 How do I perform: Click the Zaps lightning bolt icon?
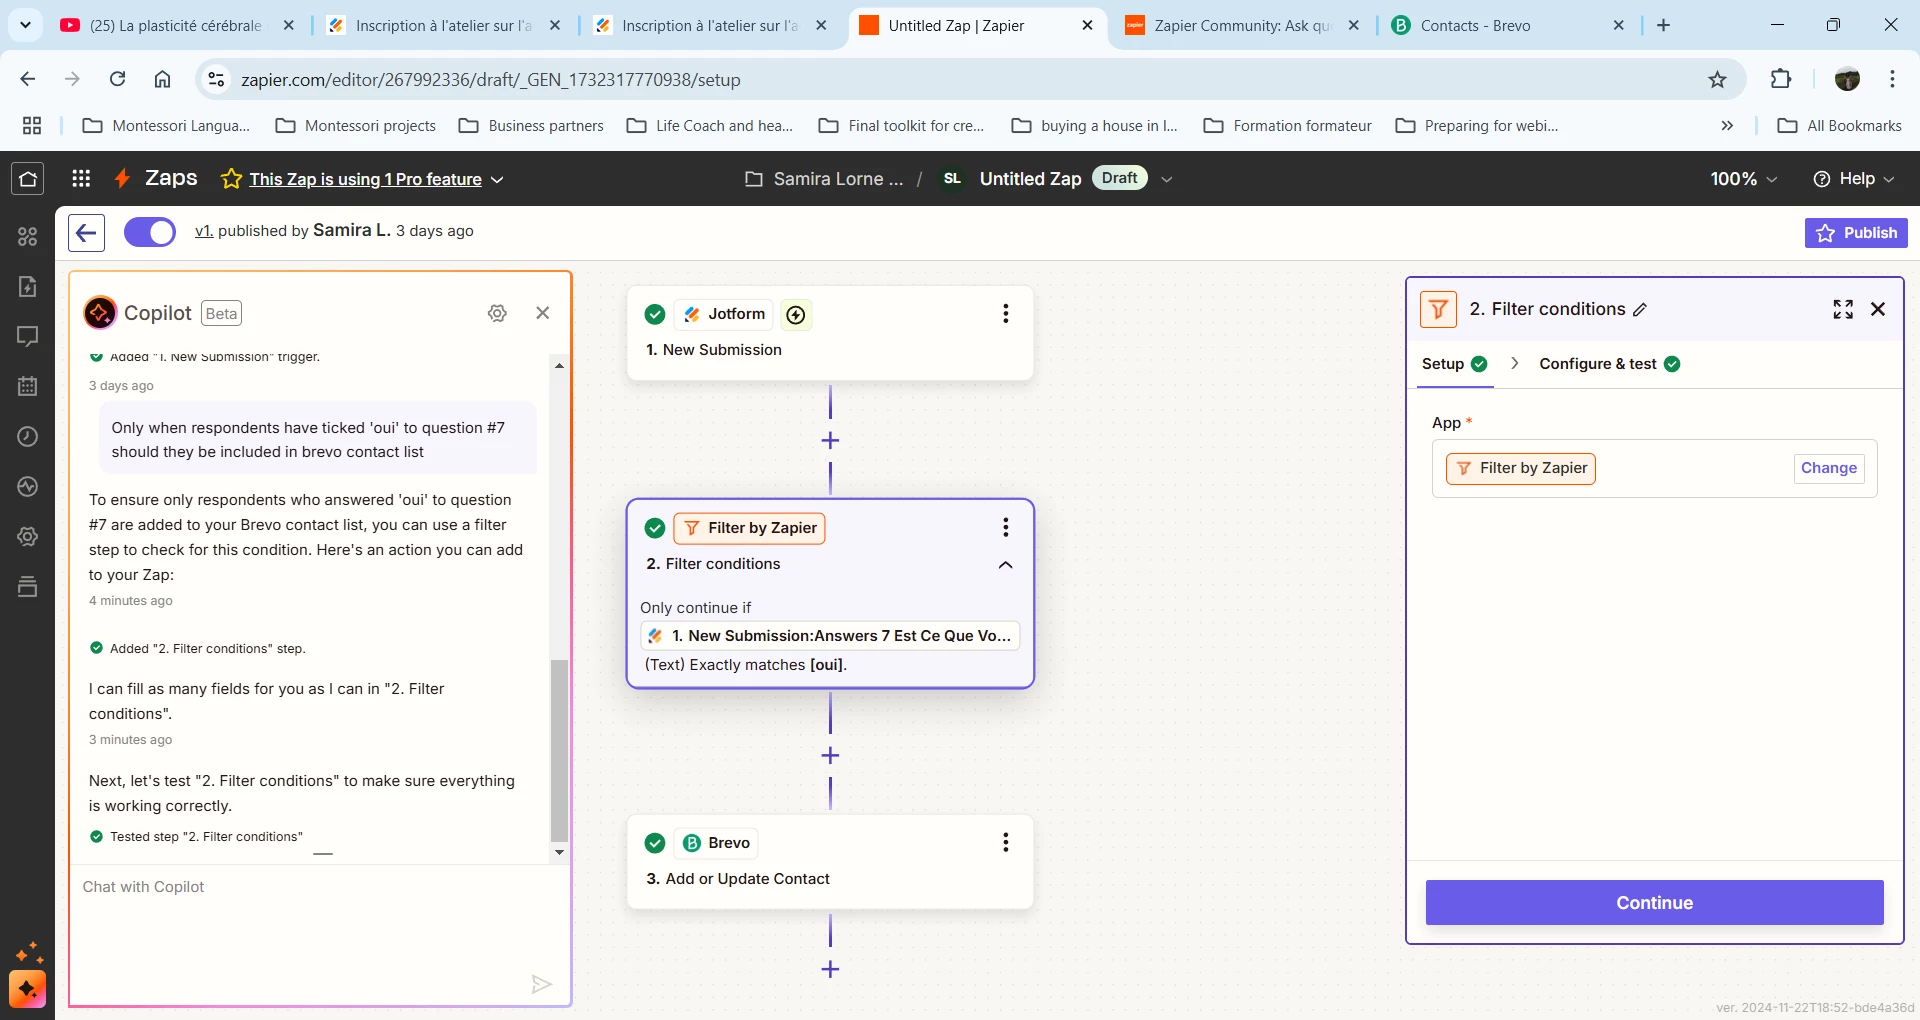pyautogui.click(x=122, y=179)
